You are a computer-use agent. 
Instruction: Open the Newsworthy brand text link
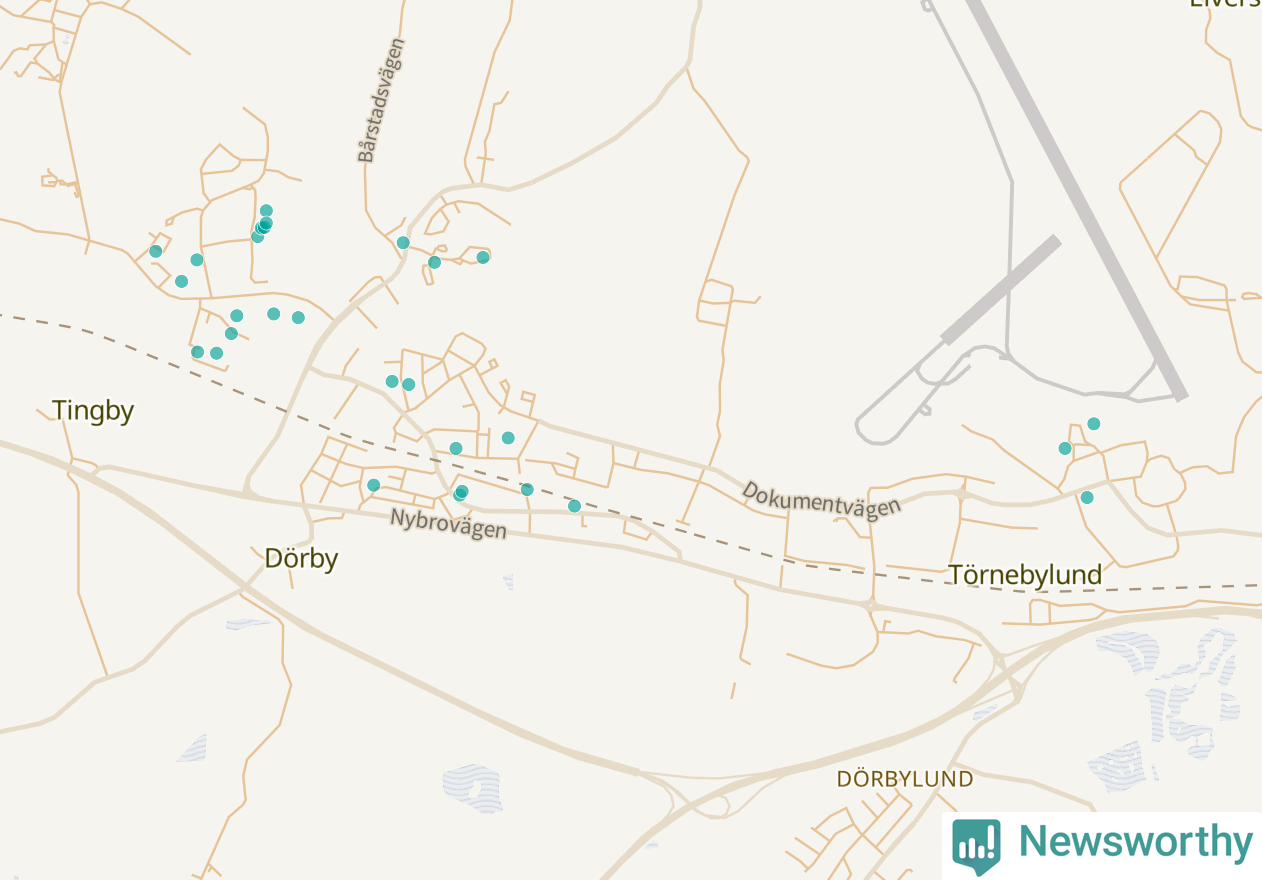pyautogui.click(x=1135, y=842)
